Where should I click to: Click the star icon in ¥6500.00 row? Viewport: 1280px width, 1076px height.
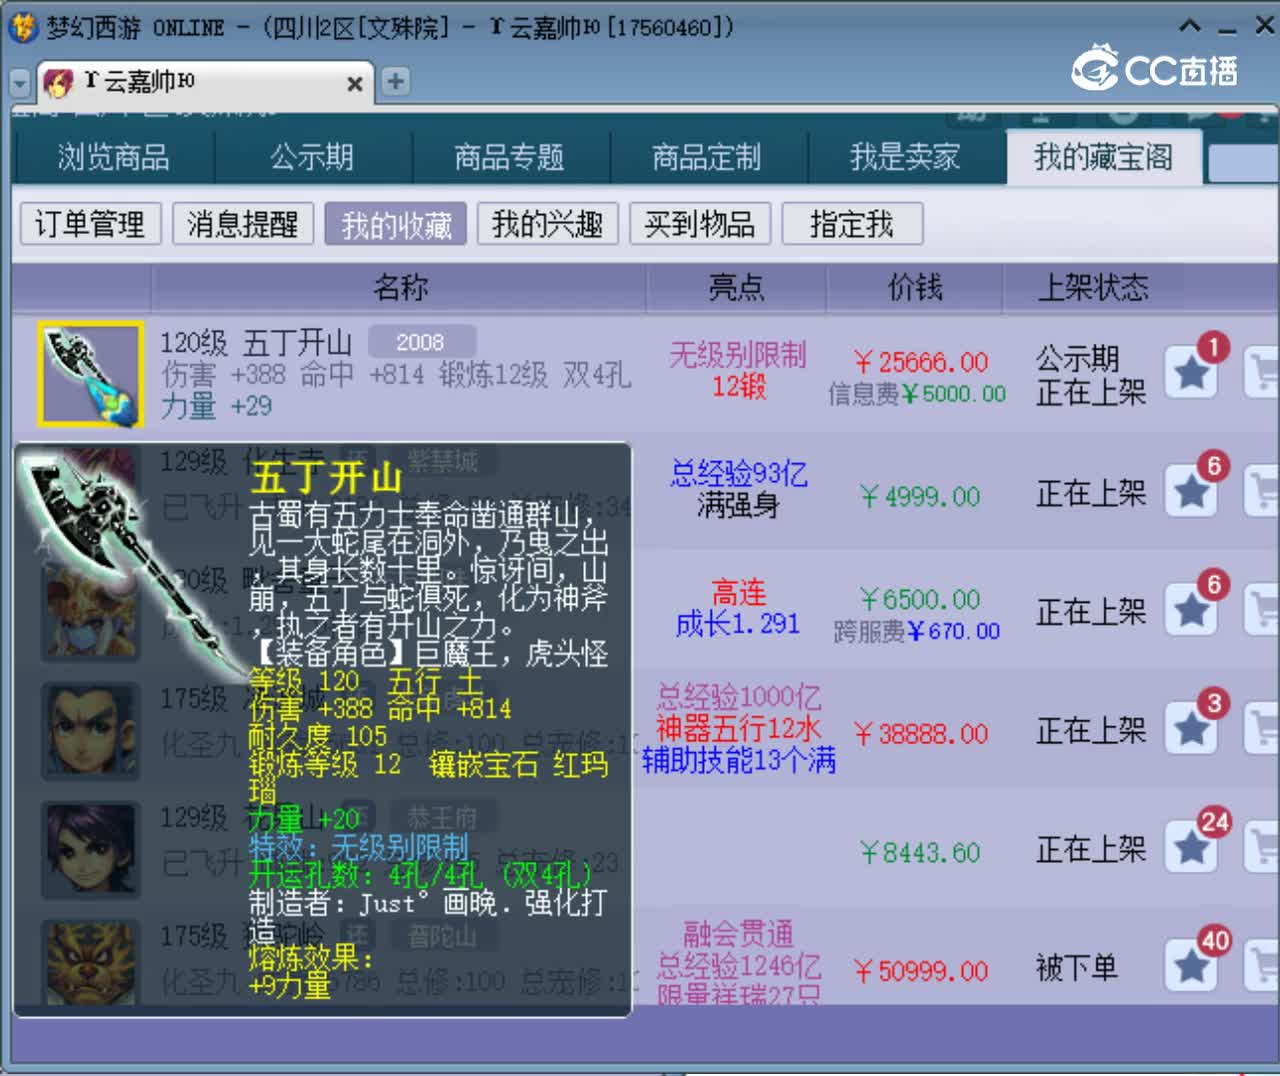[x=1190, y=610]
